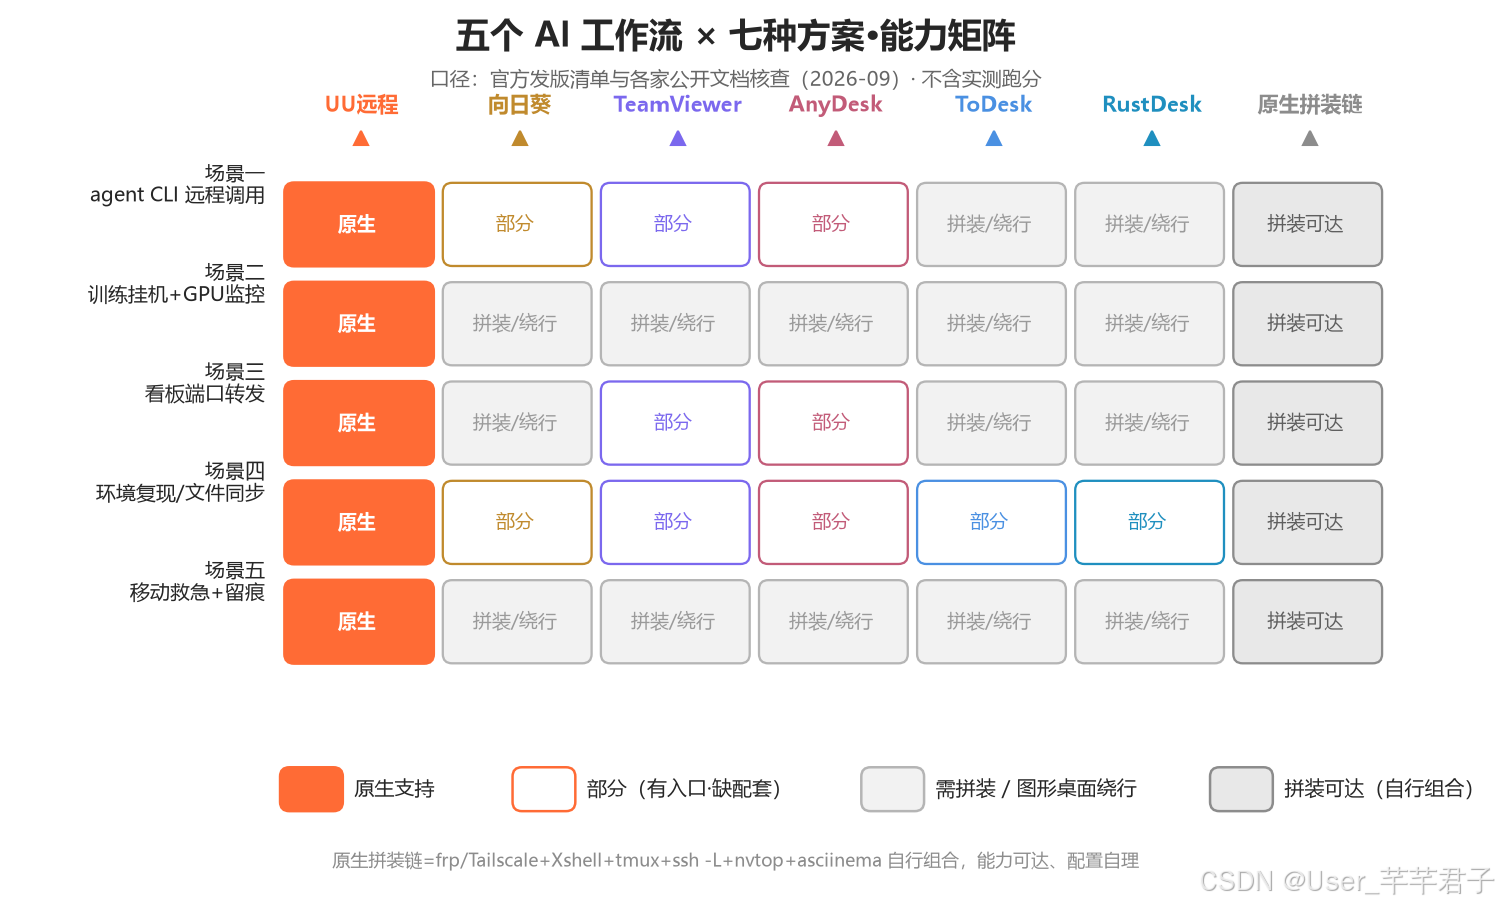Screen dimensions: 1499x907
Task: Click TeamViewer's 部分 cell for 场景一
Action: click(x=675, y=224)
